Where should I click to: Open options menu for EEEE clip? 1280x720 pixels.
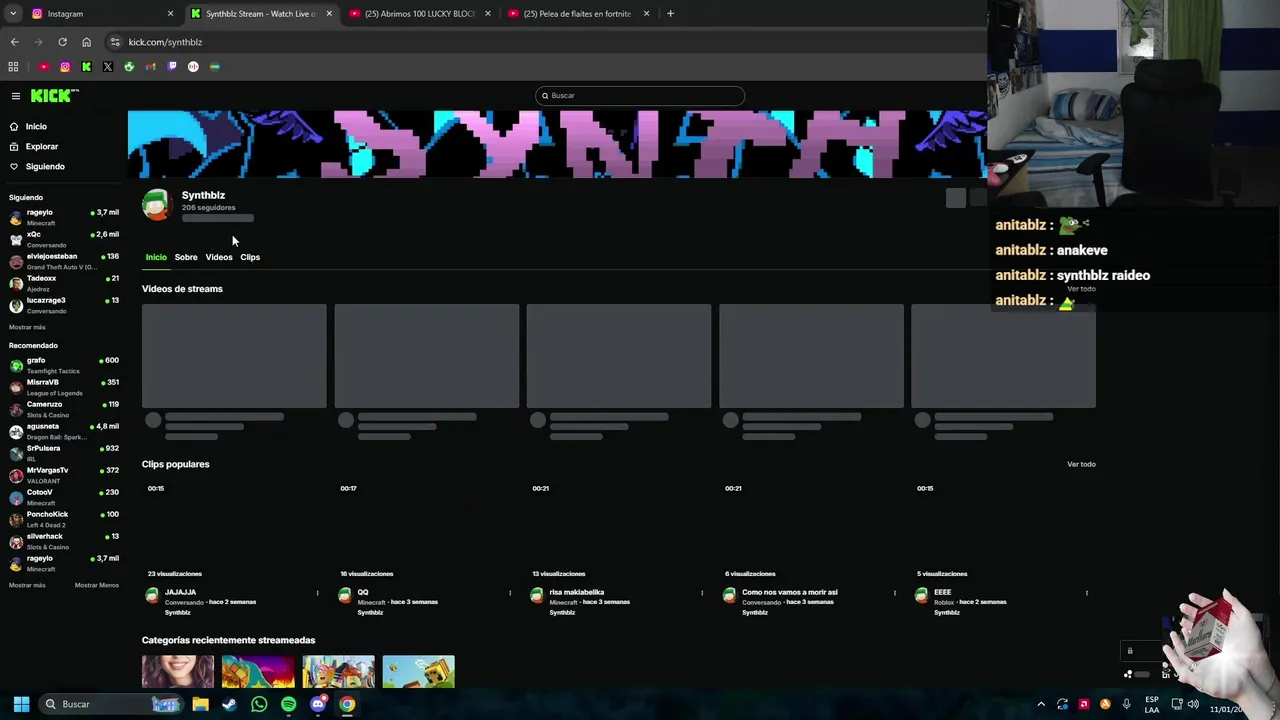pos(1086,593)
